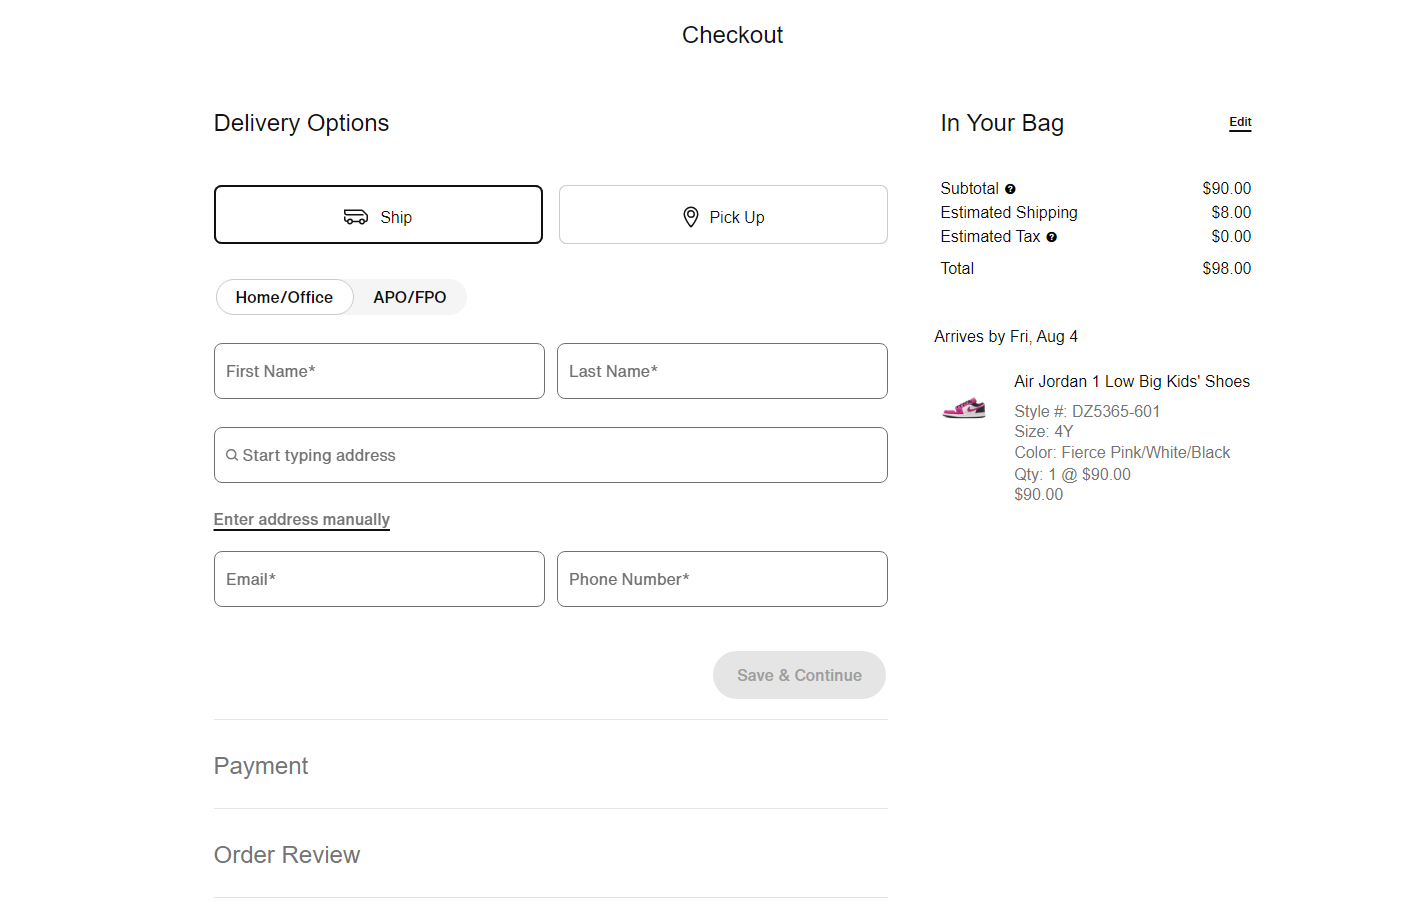Open the Subtotal help icon

point(1011,188)
